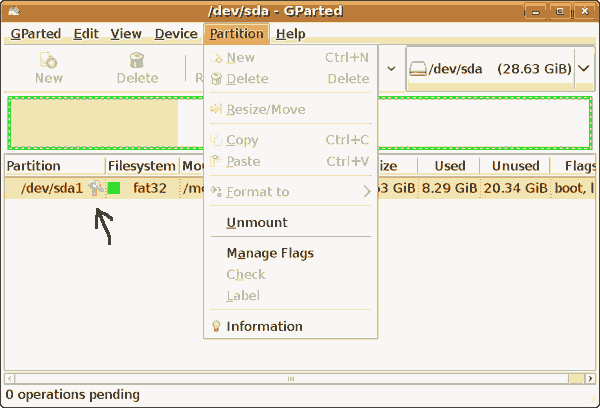Click the Delete trash toolbar icon
The image size is (600, 408).
[137, 60]
